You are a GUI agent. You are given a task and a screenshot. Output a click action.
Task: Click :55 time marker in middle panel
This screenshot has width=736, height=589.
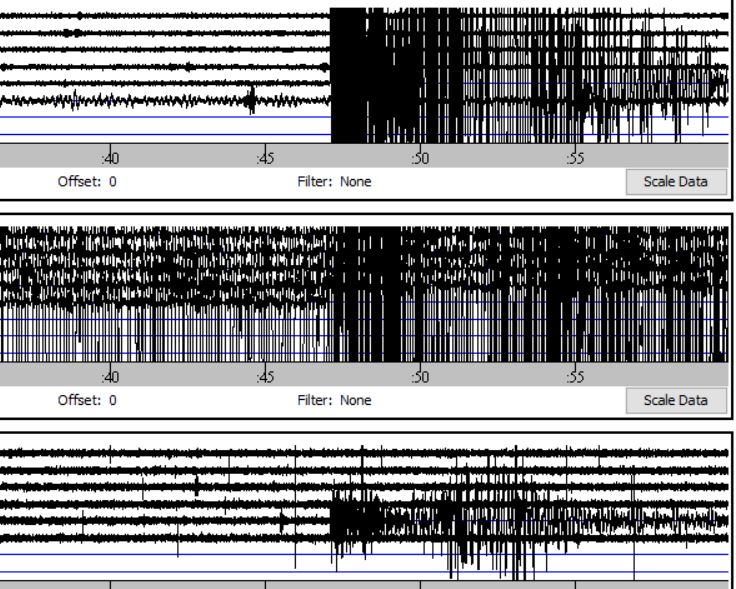coord(575,377)
